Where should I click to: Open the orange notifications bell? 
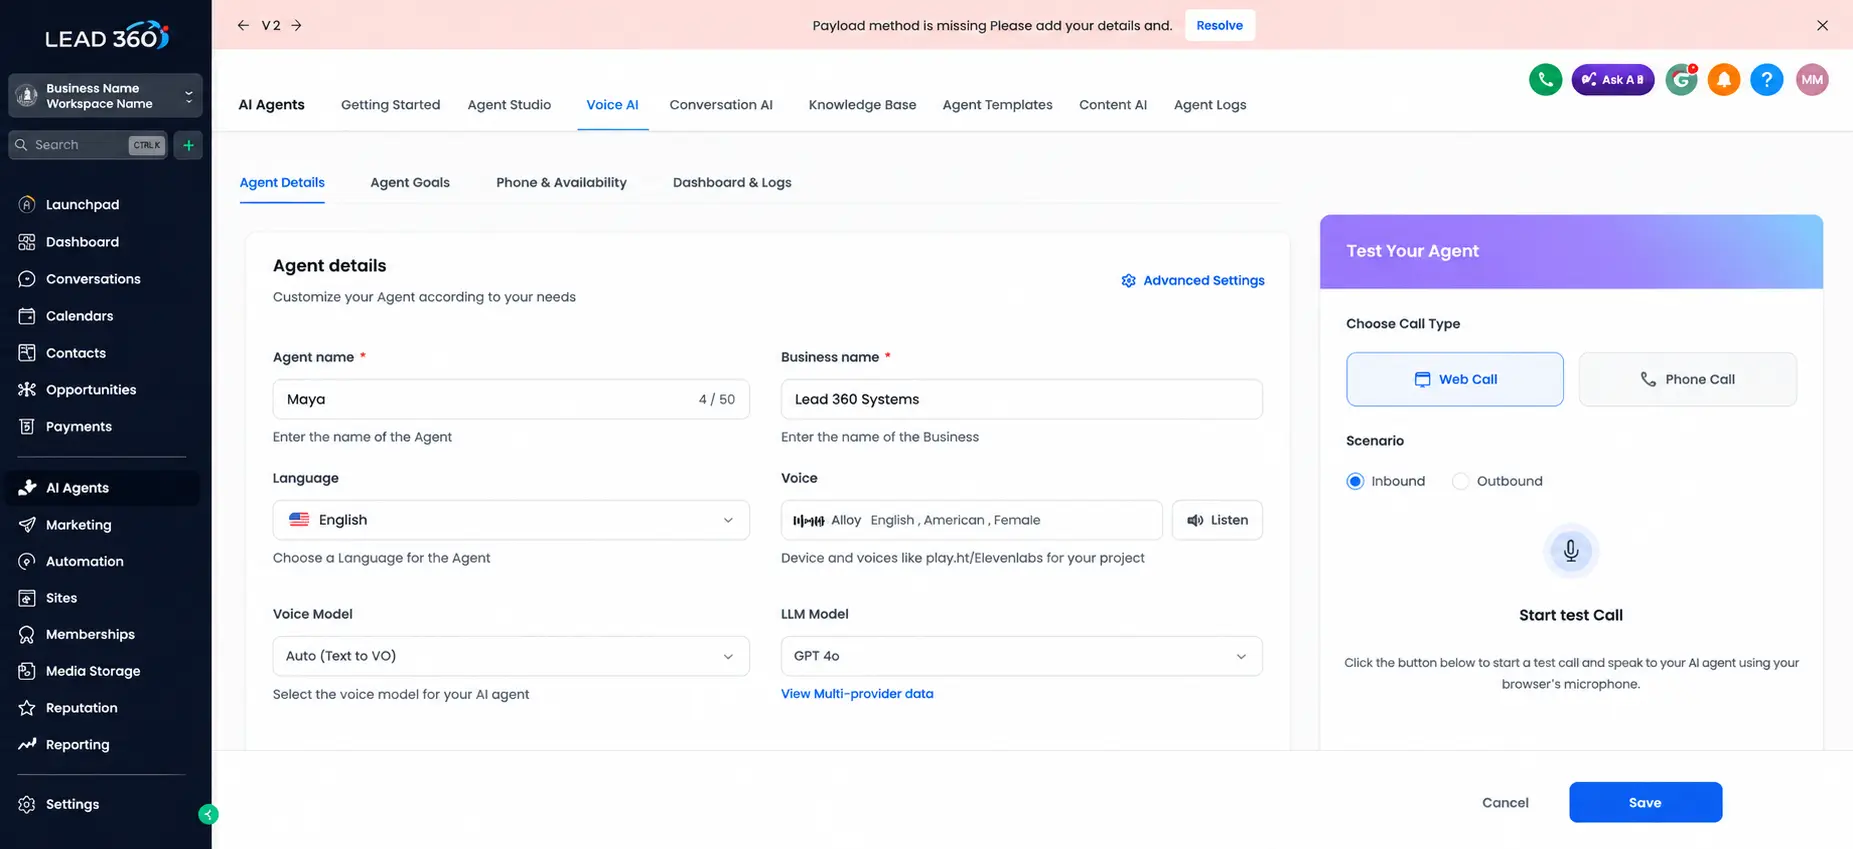click(1724, 80)
